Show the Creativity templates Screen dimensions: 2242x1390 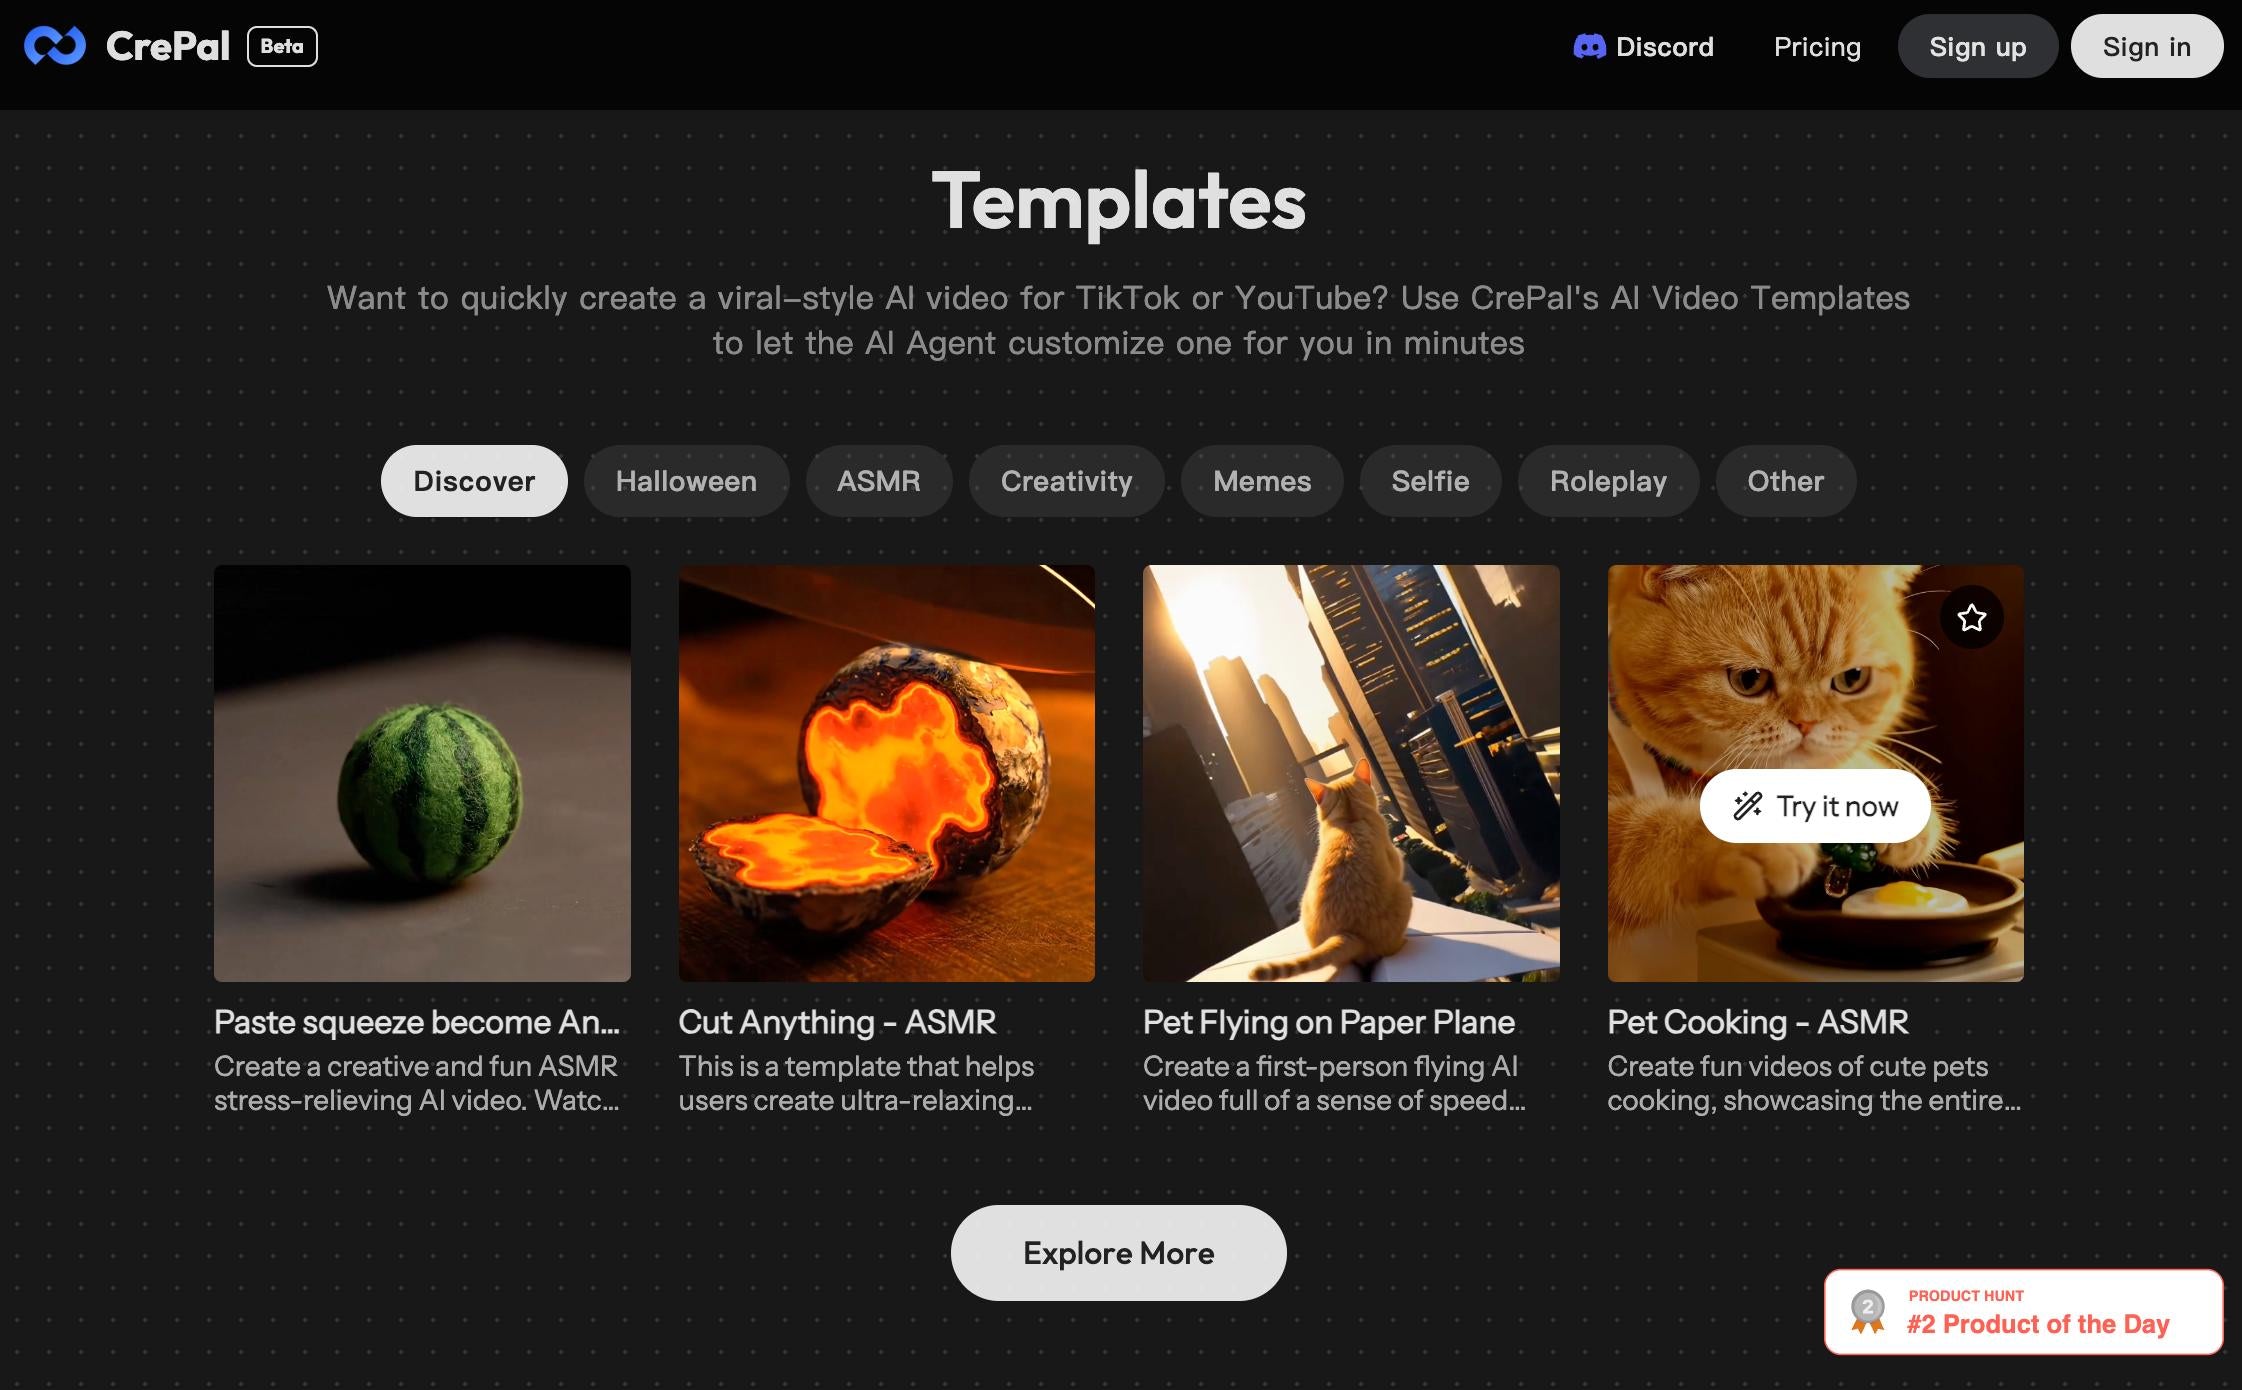[1066, 481]
